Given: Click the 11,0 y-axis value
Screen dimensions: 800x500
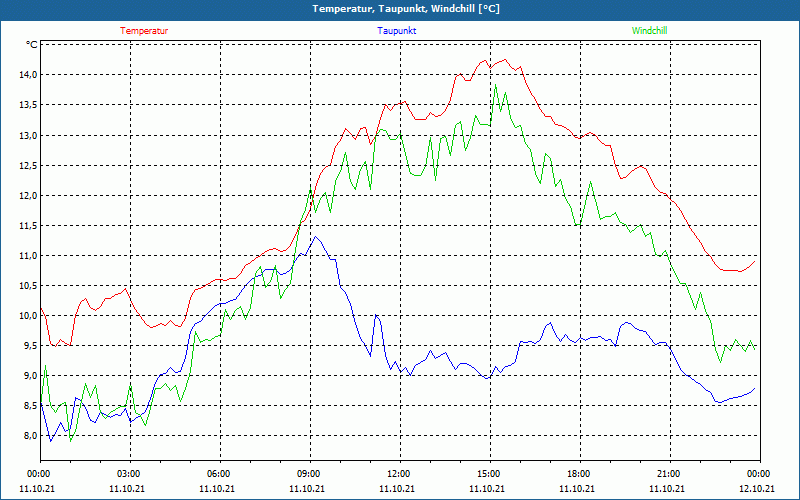Looking at the screenshot, I should click(x=29, y=256).
